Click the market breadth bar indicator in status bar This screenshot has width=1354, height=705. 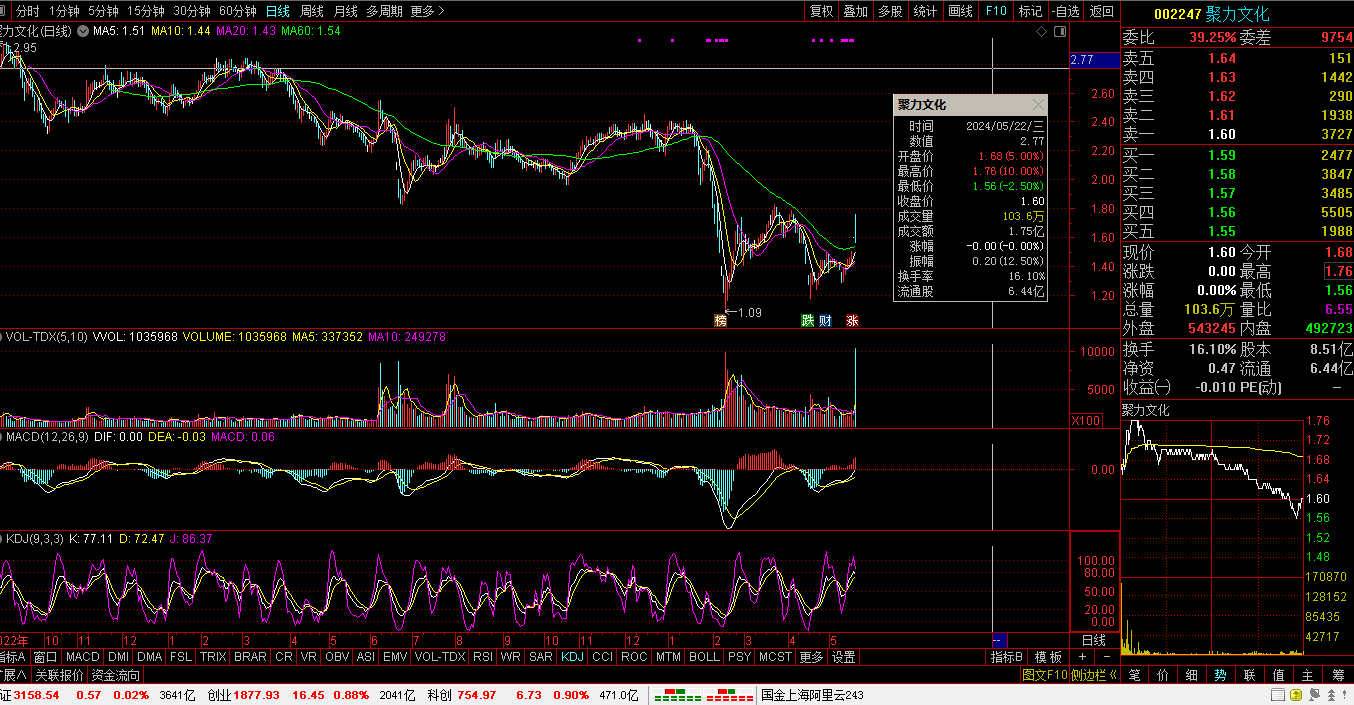pyautogui.click(x=702, y=695)
